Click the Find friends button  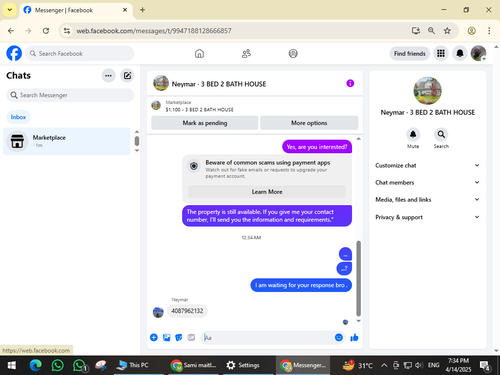[410, 53]
